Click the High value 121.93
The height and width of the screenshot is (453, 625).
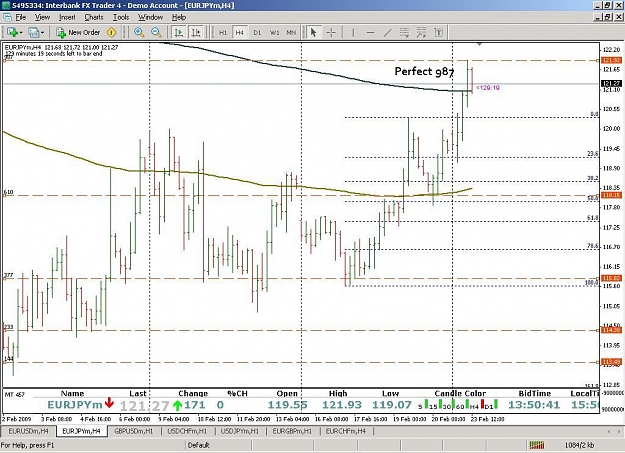coord(342,405)
